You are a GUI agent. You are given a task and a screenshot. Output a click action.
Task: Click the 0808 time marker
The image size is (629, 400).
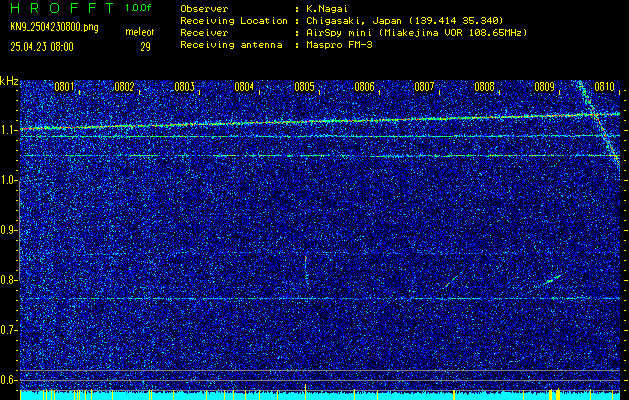click(x=485, y=87)
